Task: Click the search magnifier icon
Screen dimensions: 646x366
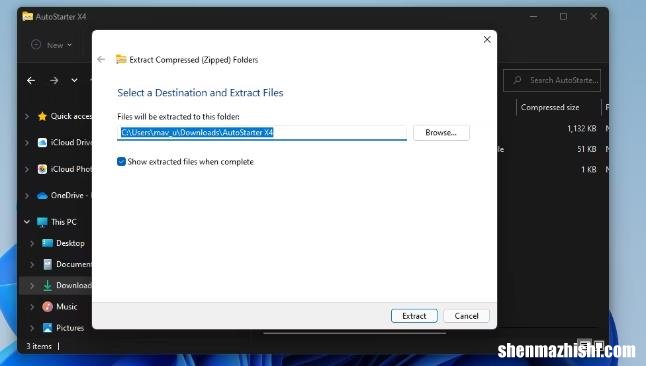Action: 517,80
